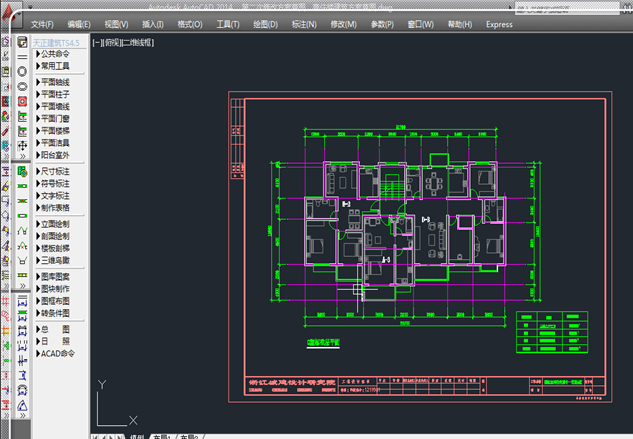The image size is (633, 439).
Task: Select the green bar with red cross icon
Action: pos(22,201)
